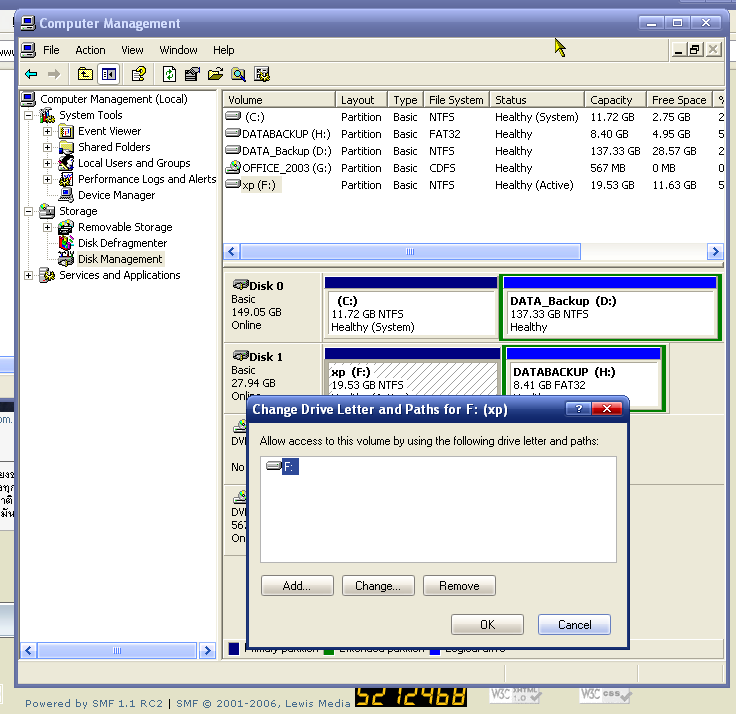Click the Remove button
Viewport: 736px width, 714px height.
(x=459, y=586)
